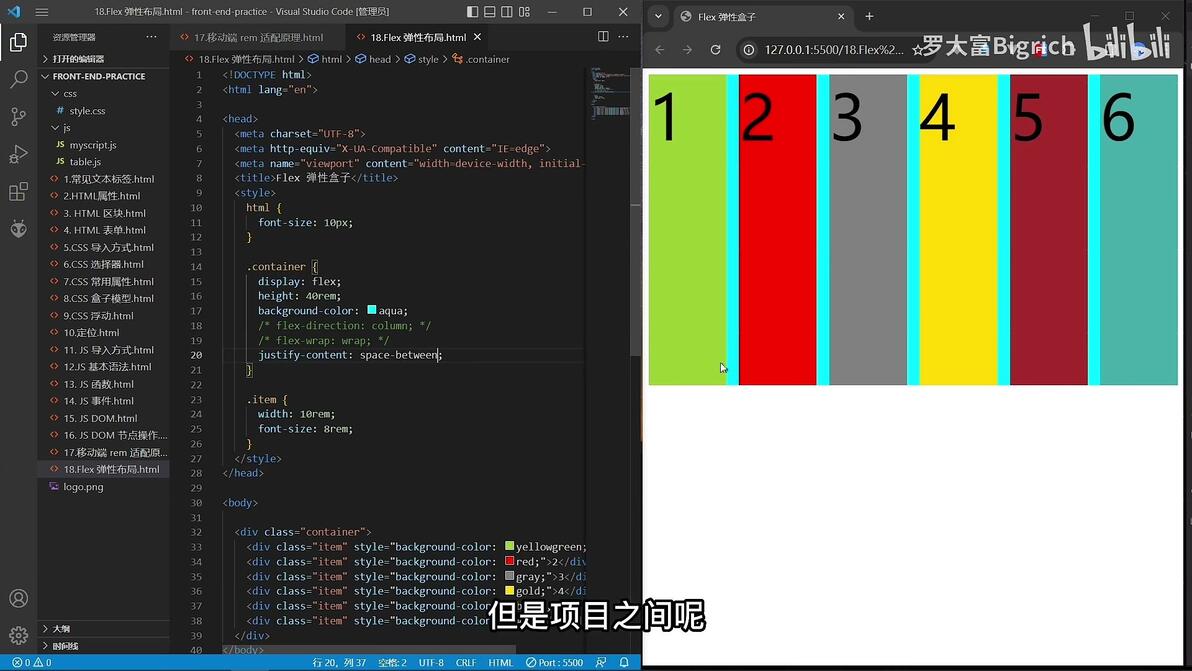Open 15. JS DOM.html file
This screenshot has height=671, width=1192.
click(x=103, y=418)
